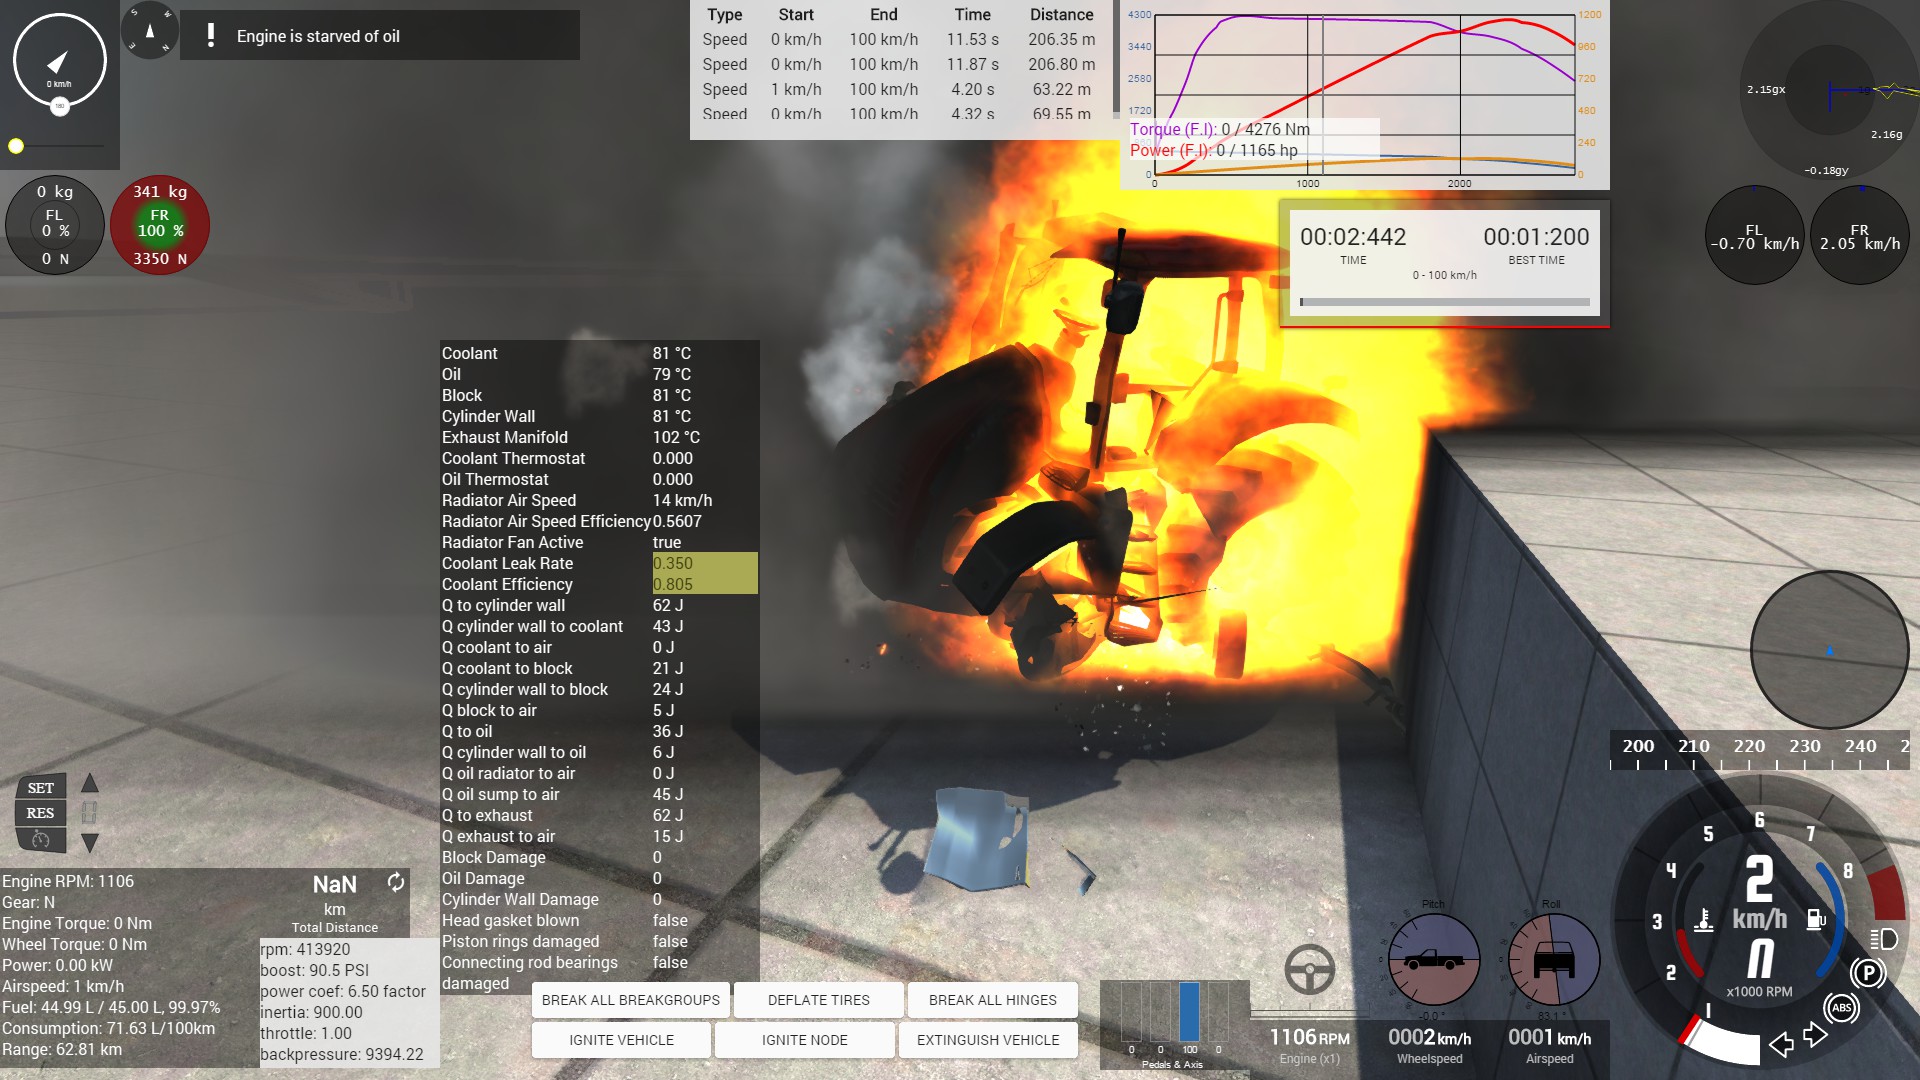Click the torque and power curve graph
Image resolution: width=1920 pixels, height=1080 pixels.
pos(1364,95)
